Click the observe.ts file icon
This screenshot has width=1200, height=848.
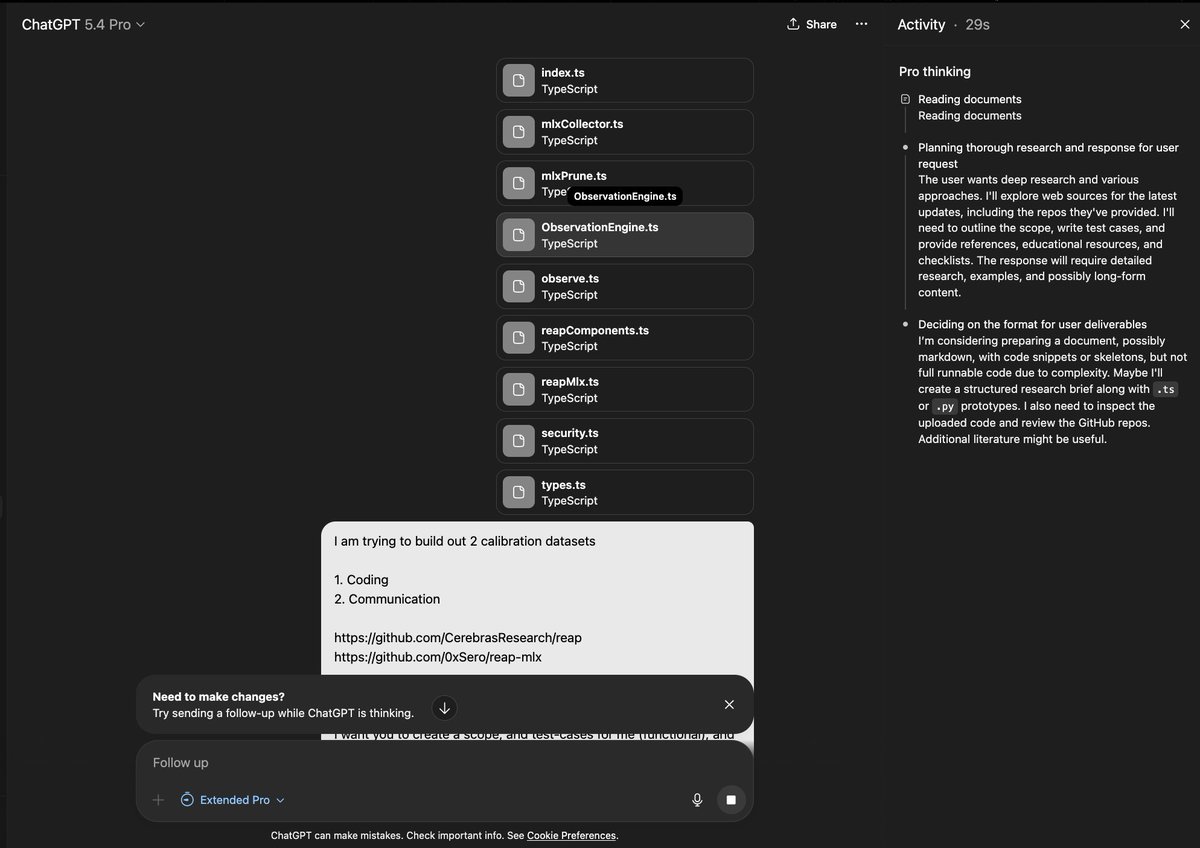click(x=518, y=286)
